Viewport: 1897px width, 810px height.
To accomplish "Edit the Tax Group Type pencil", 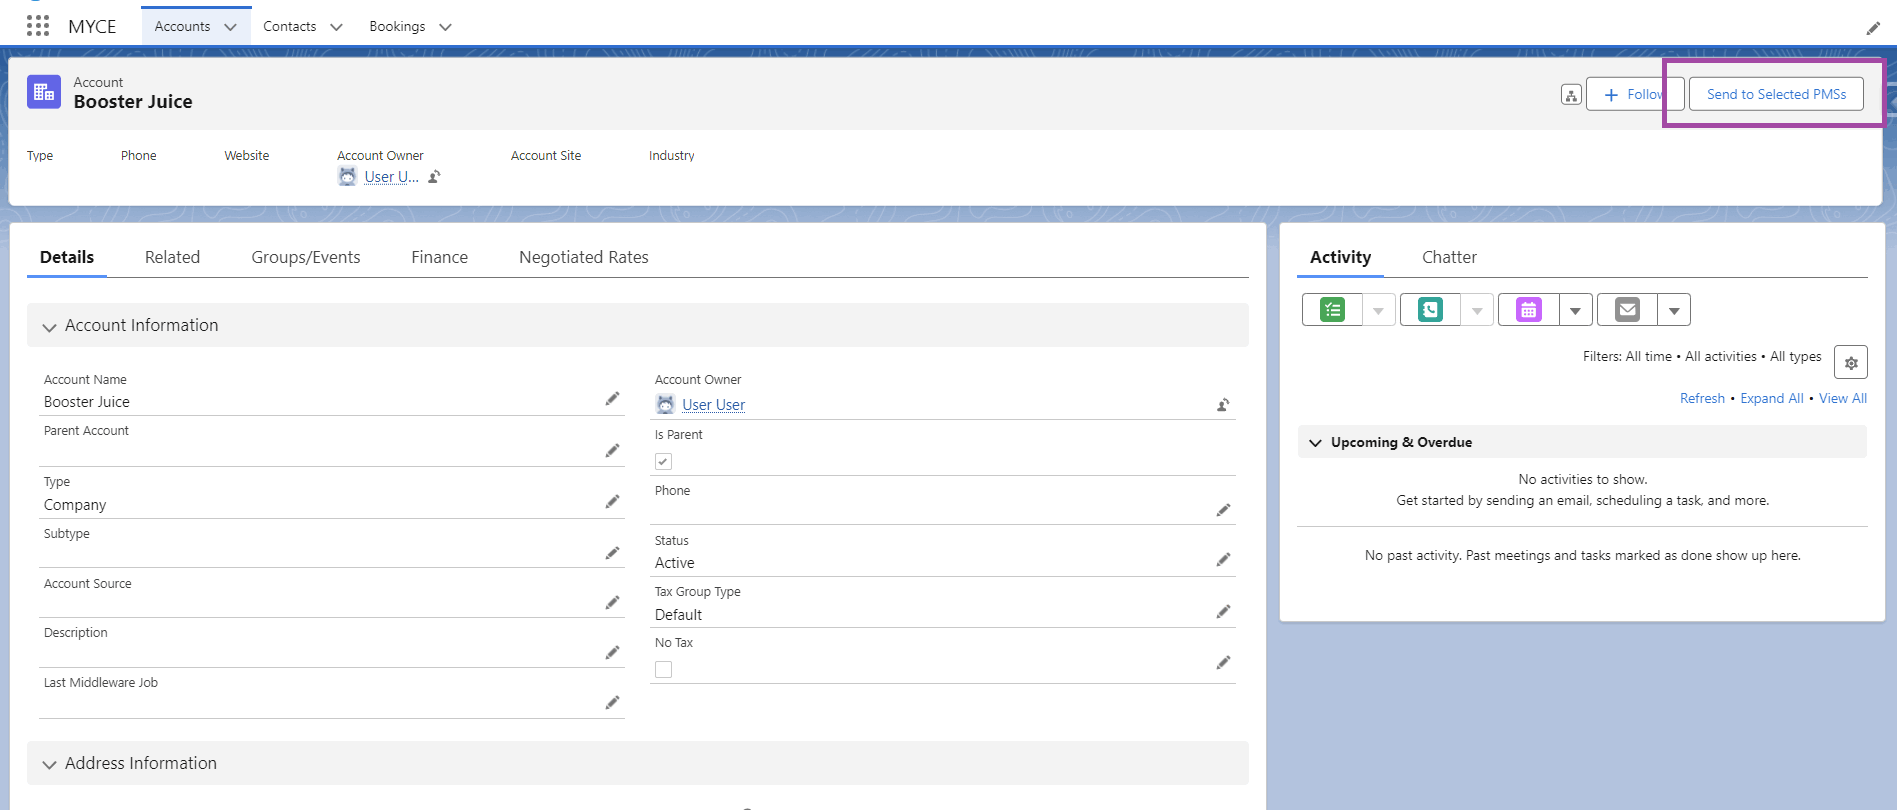I will click(x=1223, y=612).
